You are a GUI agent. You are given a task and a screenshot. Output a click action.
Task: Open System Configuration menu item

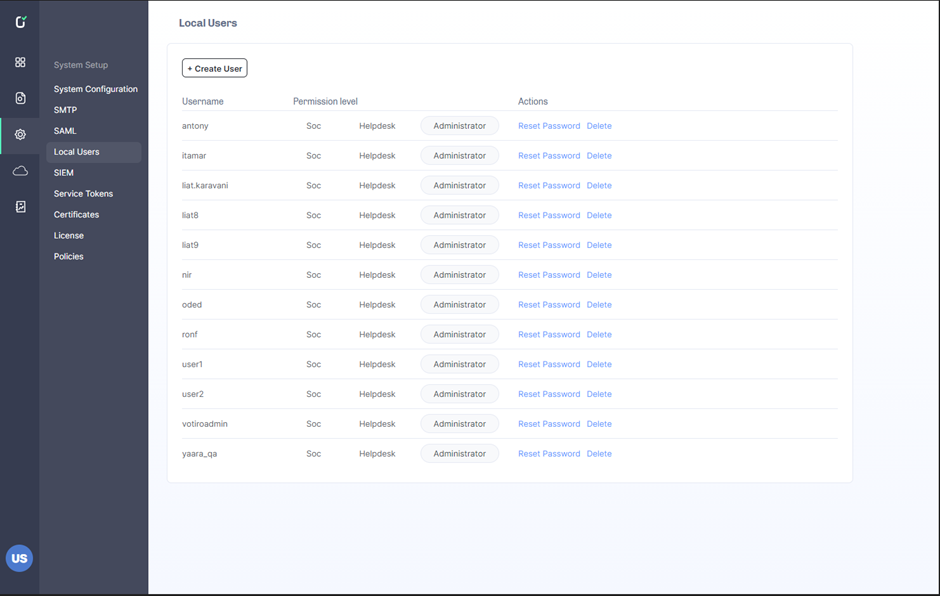point(95,89)
